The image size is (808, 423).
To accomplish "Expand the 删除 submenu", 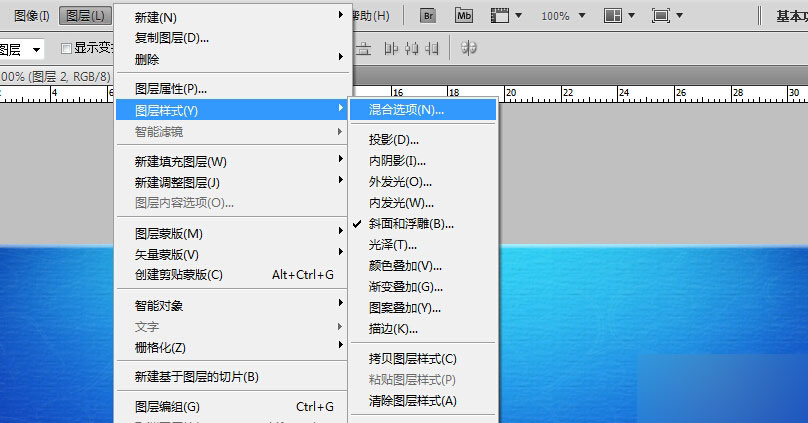I will pyautogui.click(x=233, y=59).
